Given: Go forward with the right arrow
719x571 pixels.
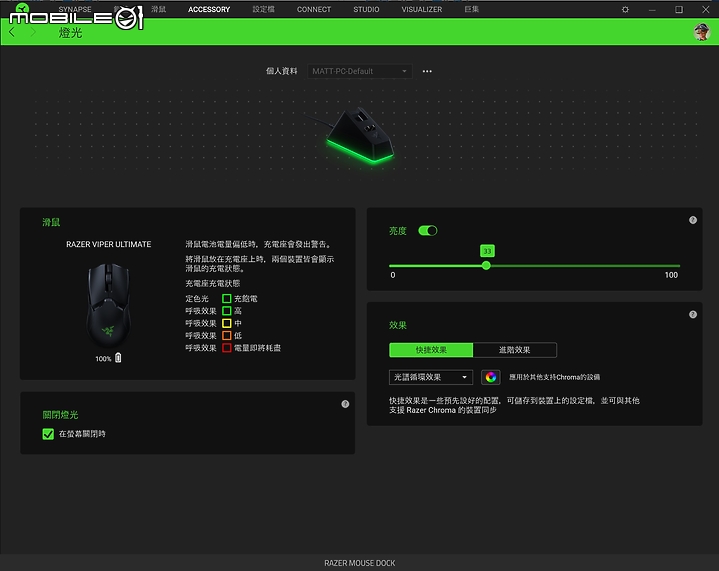Looking at the screenshot, I should [33, 32].
